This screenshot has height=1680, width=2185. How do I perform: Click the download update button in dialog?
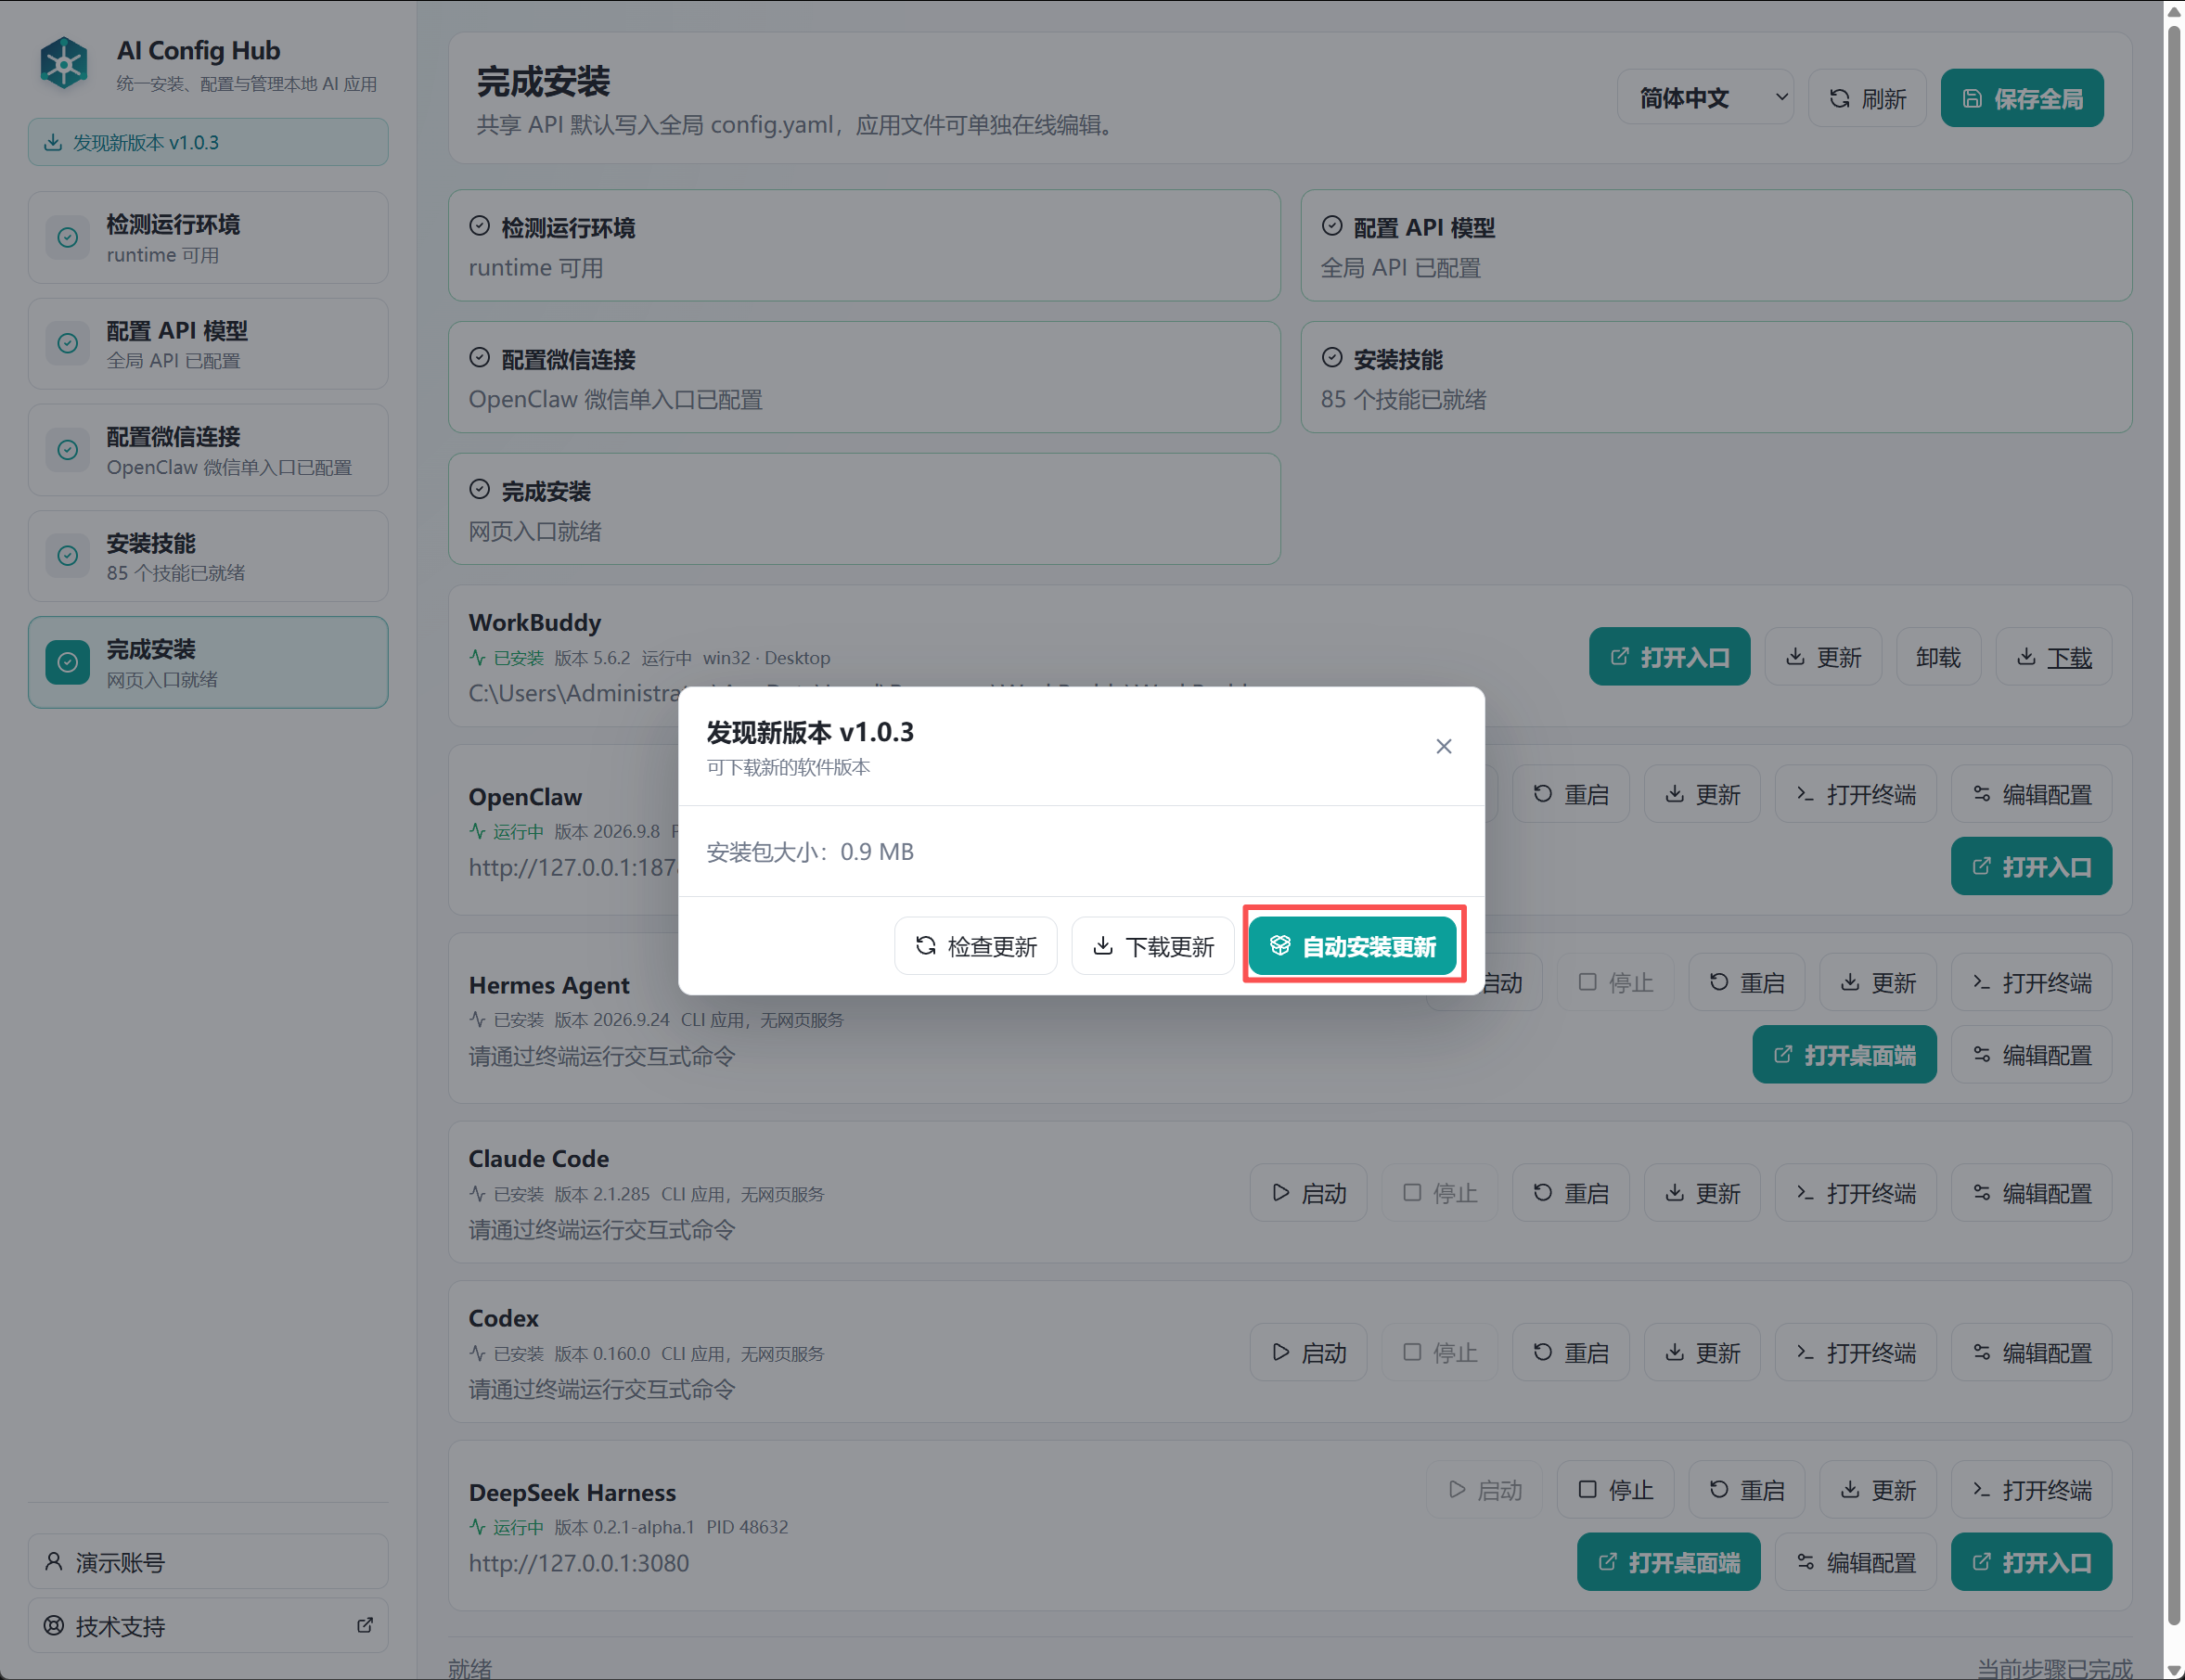tap(1153, 945)
